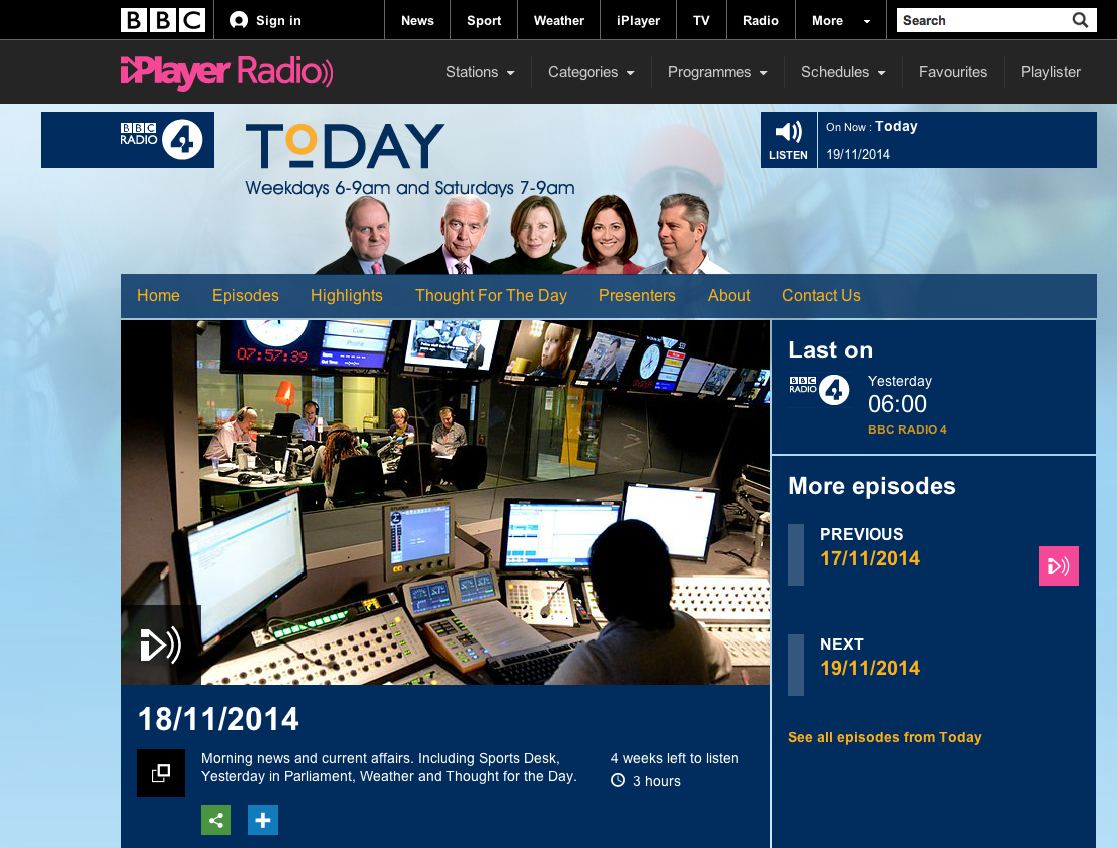This screenshot has height=848, width=1117.
Task: Click the presenters group photo
Action: click(x=522, y=234)
